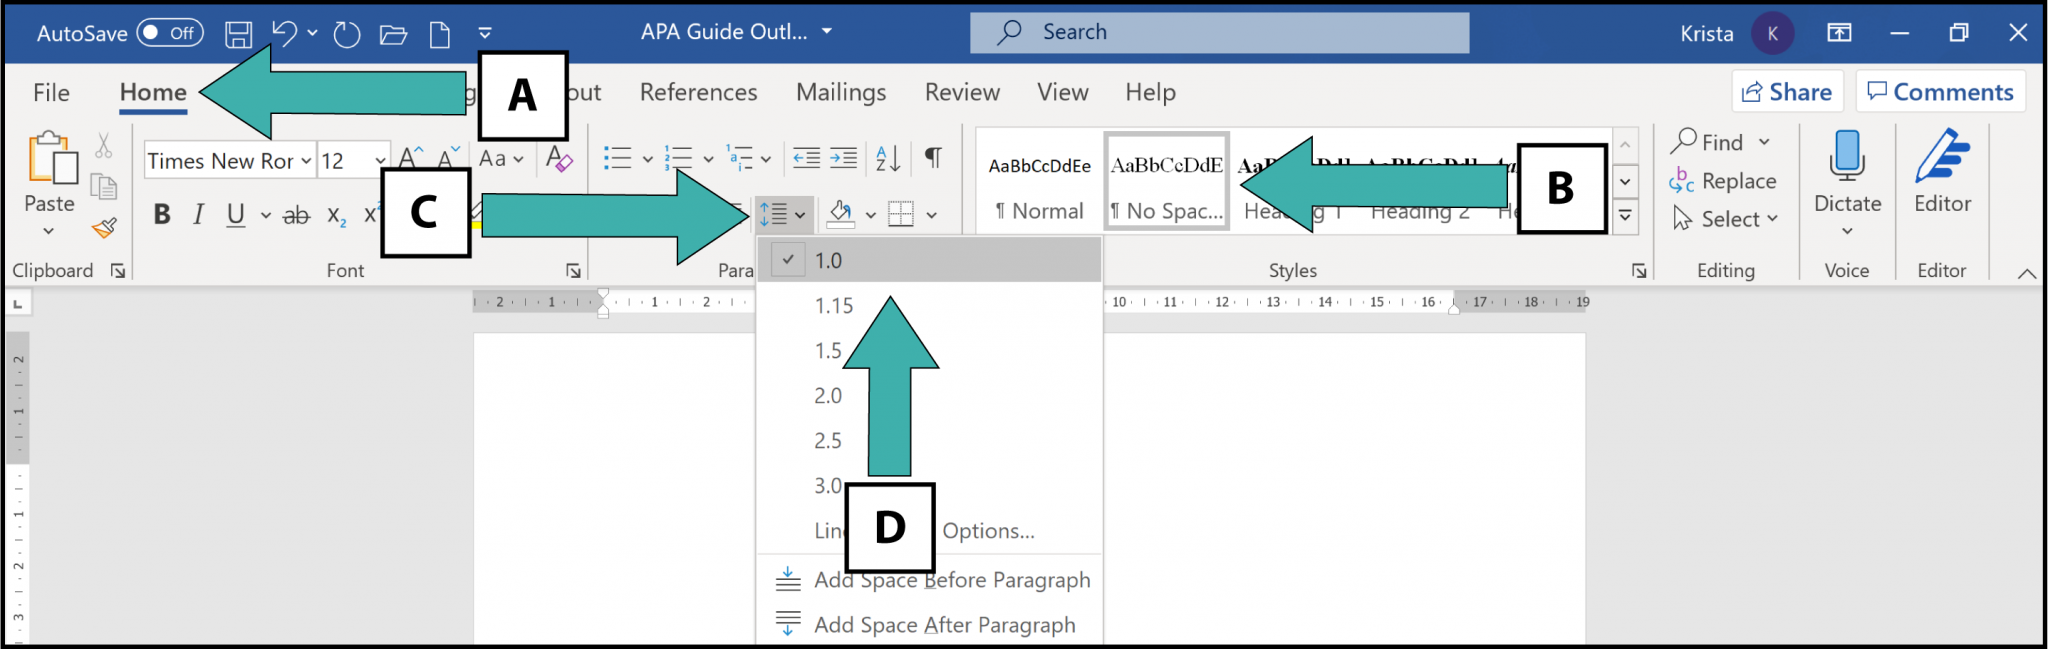Click the Share button
Image resolution: width=2048 pixels, height=649 pixels.
[x=1787, y=91]
